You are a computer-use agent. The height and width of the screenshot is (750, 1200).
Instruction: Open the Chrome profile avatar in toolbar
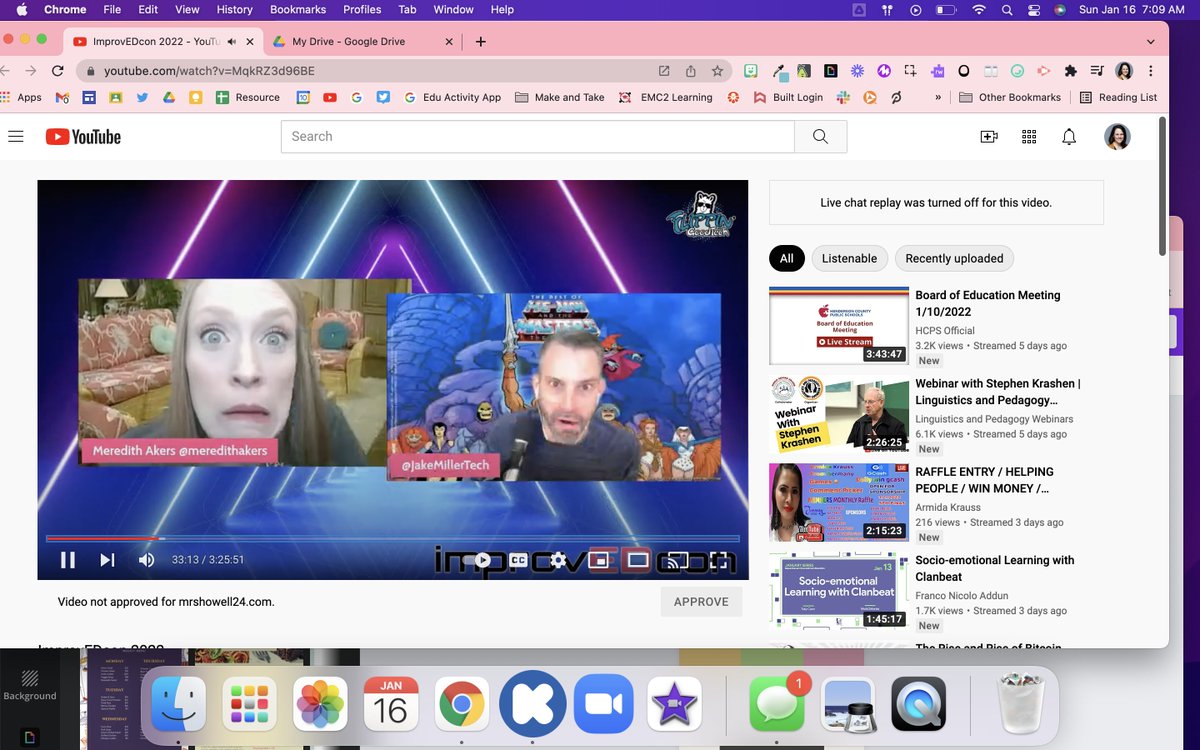[1124, 71]
